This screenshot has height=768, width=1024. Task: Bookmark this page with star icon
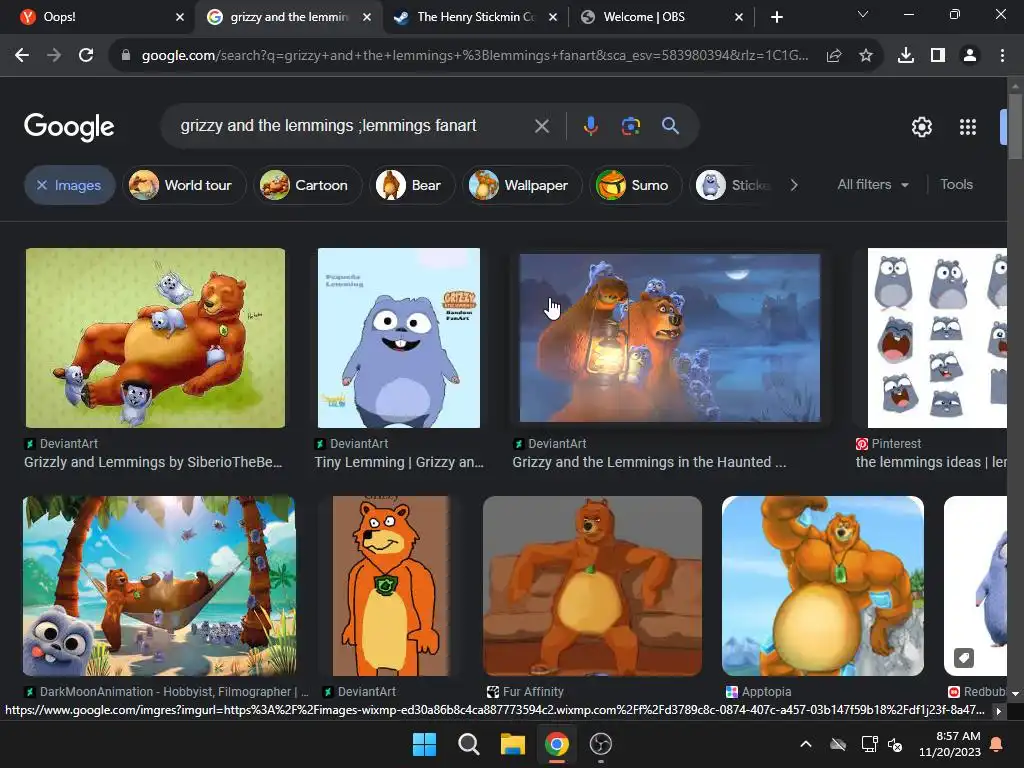tap(866, 56)
